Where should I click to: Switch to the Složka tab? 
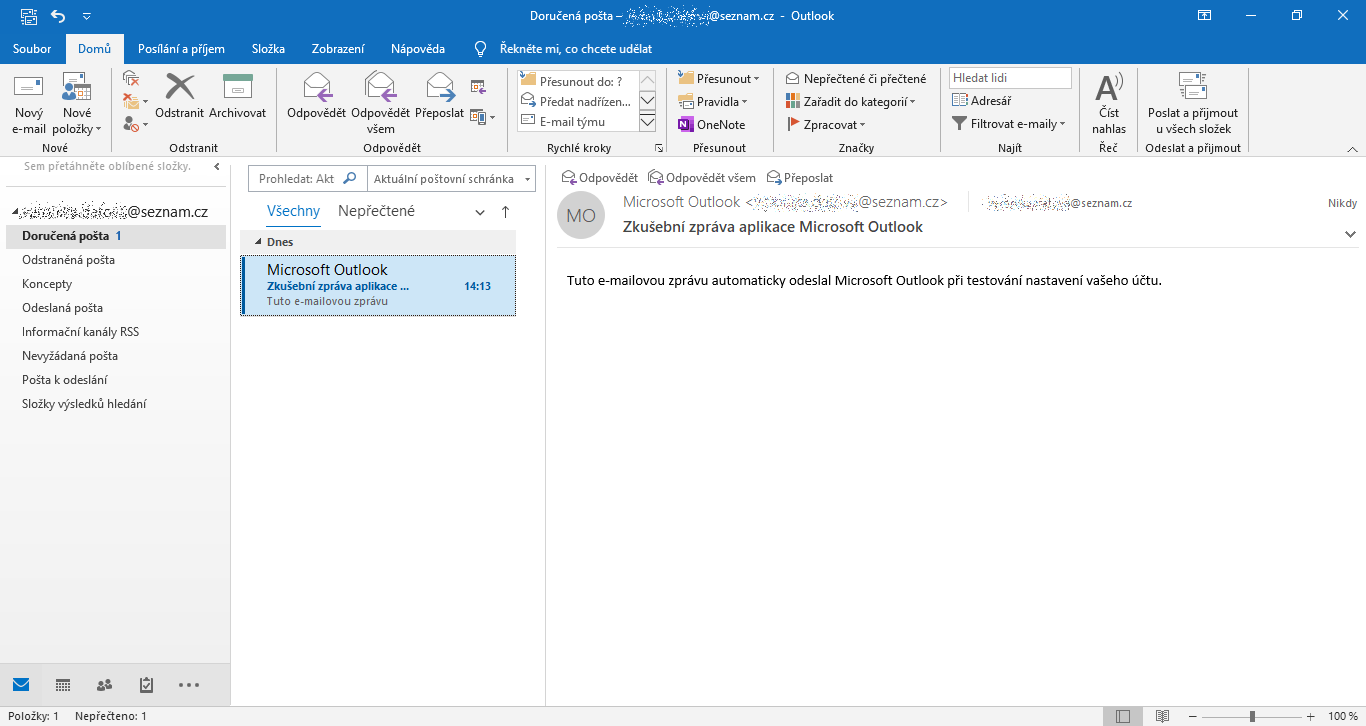pyautogui.click(x=268, y=49)
